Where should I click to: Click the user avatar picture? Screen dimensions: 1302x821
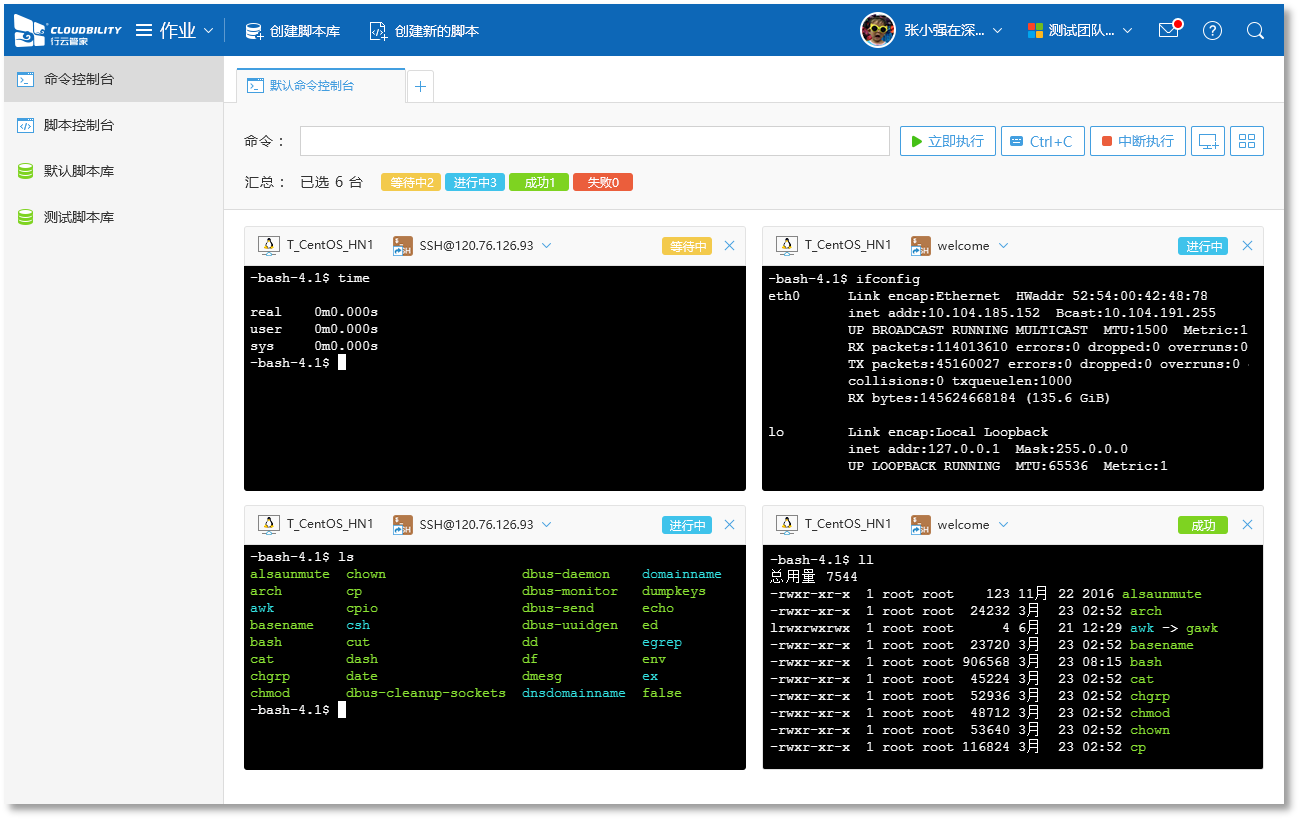[x=877, y=30]
